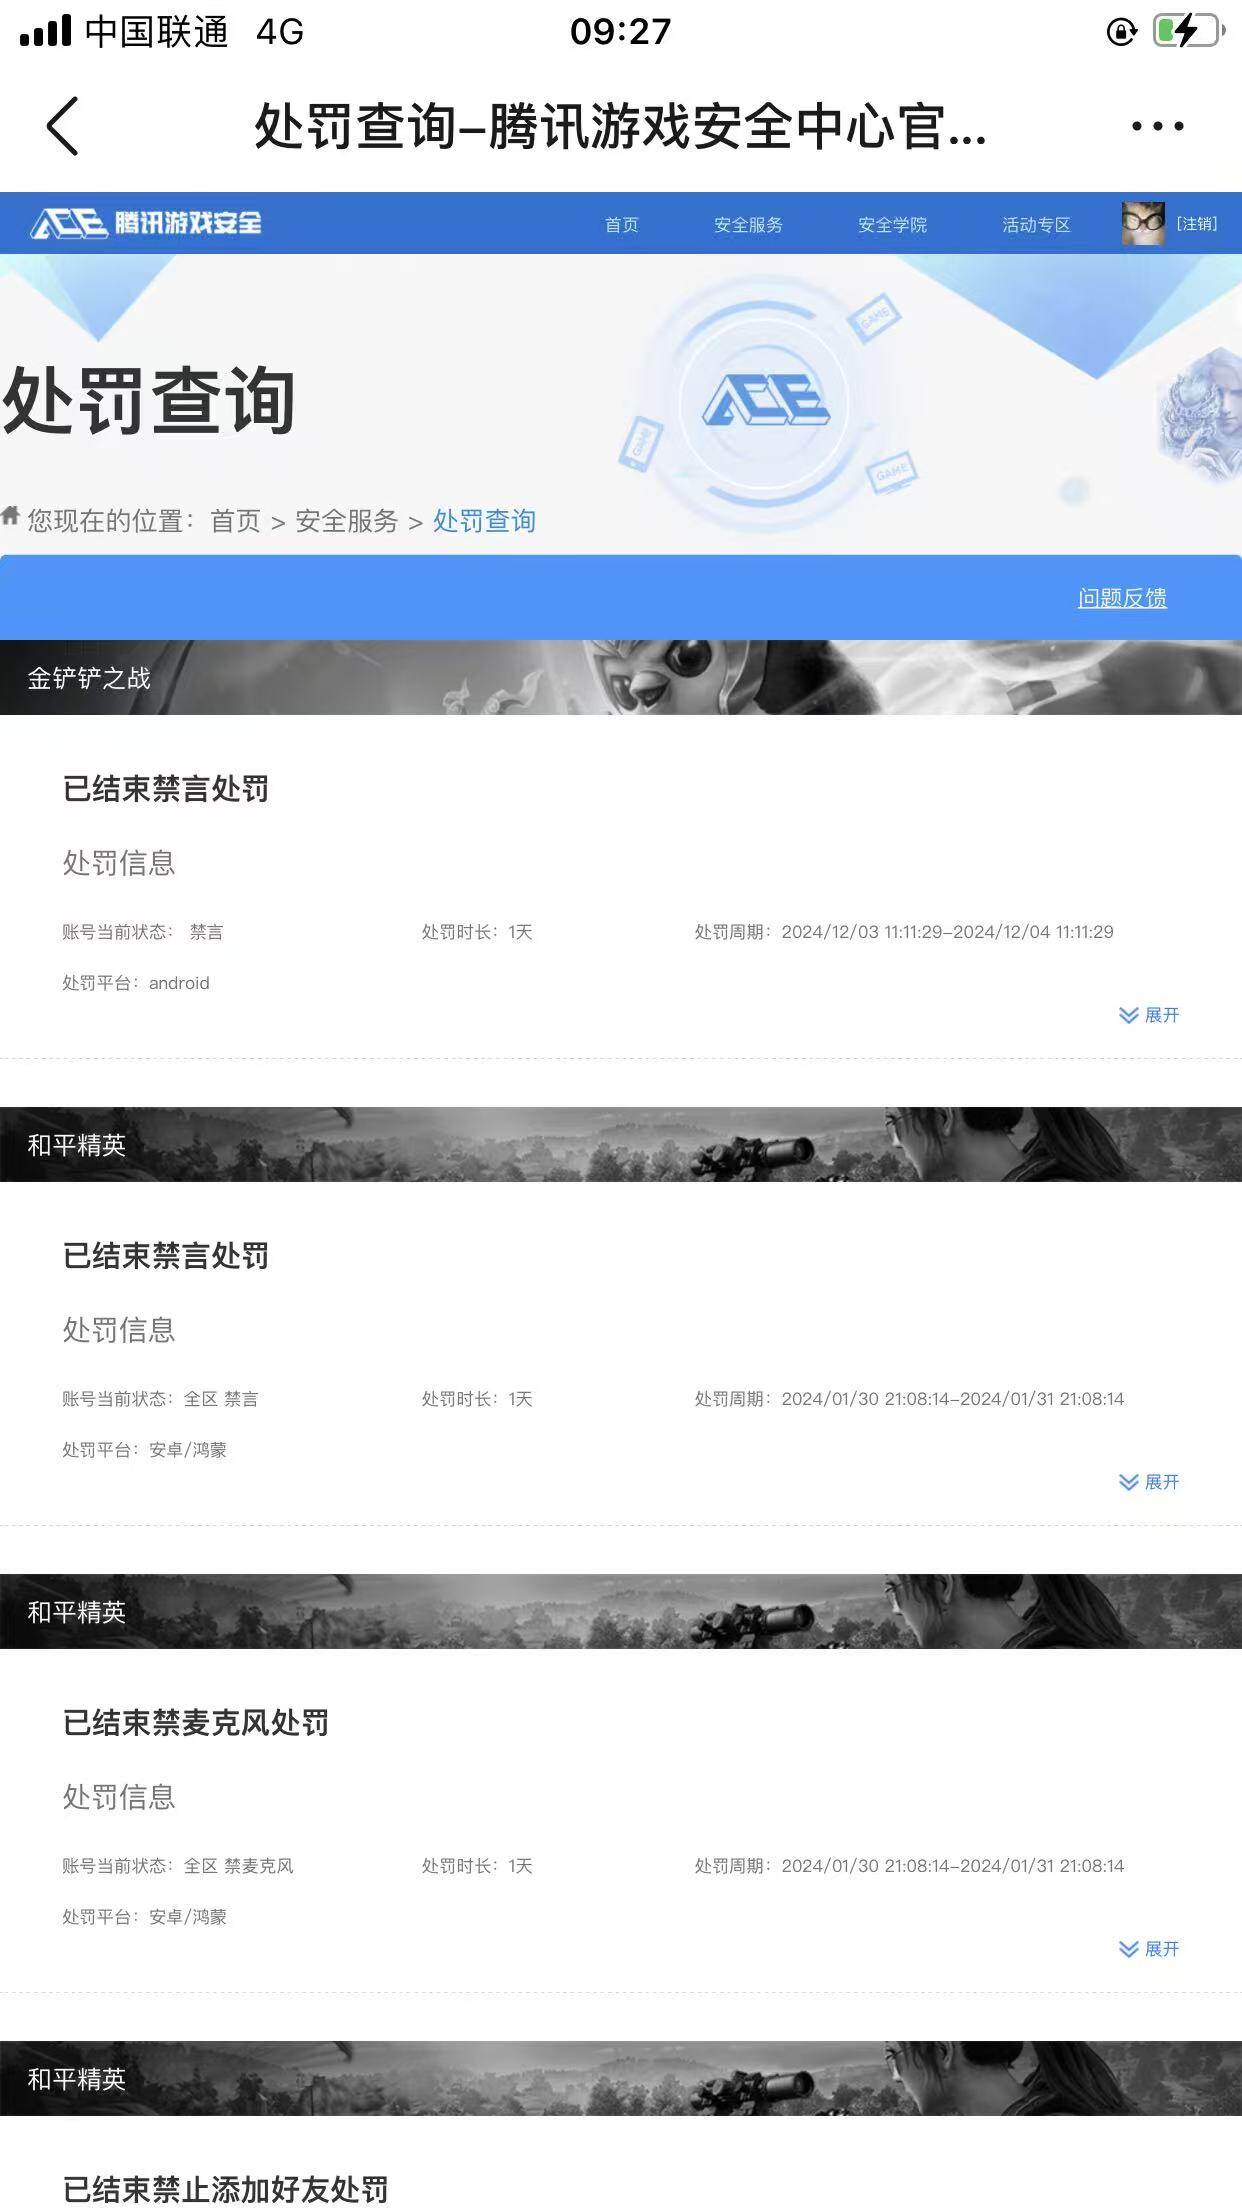Select the 和平精英 banner above 已结束禁言处罚
Screen dimensions: 1242x2208
(x=621, y=1144)
